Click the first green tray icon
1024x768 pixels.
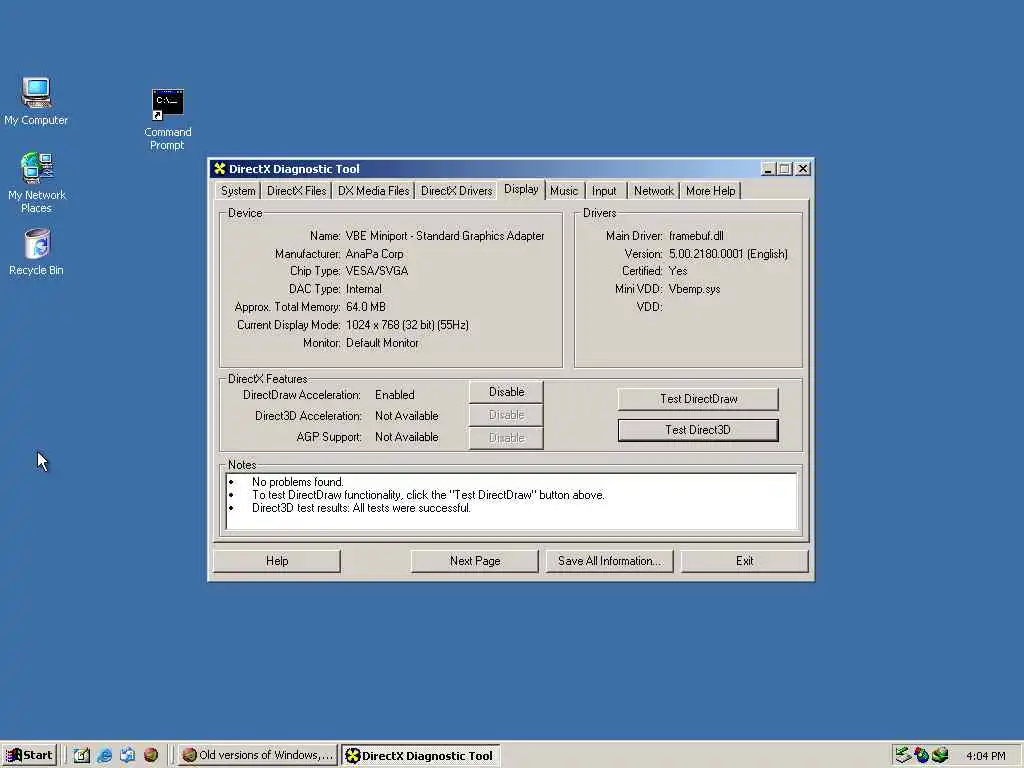tap(903, 755)
